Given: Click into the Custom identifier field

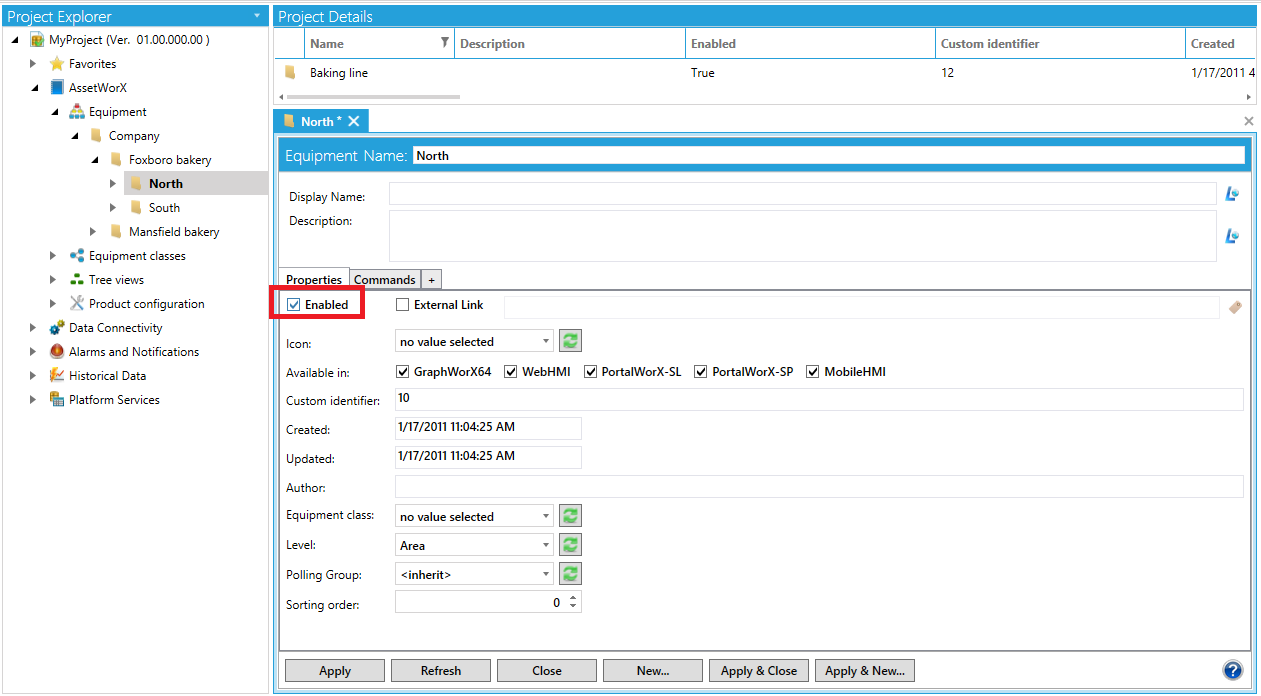Looking at the screenshot, I should [818, 399].
